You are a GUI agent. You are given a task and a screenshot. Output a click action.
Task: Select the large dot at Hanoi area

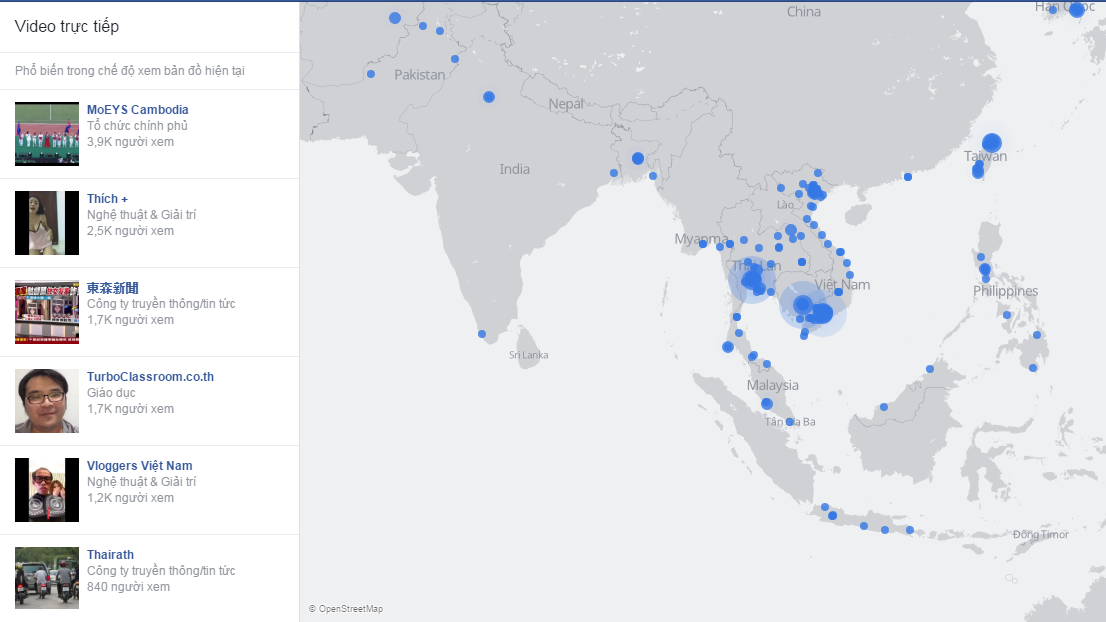pyautogui.click(x=815, y=191)
